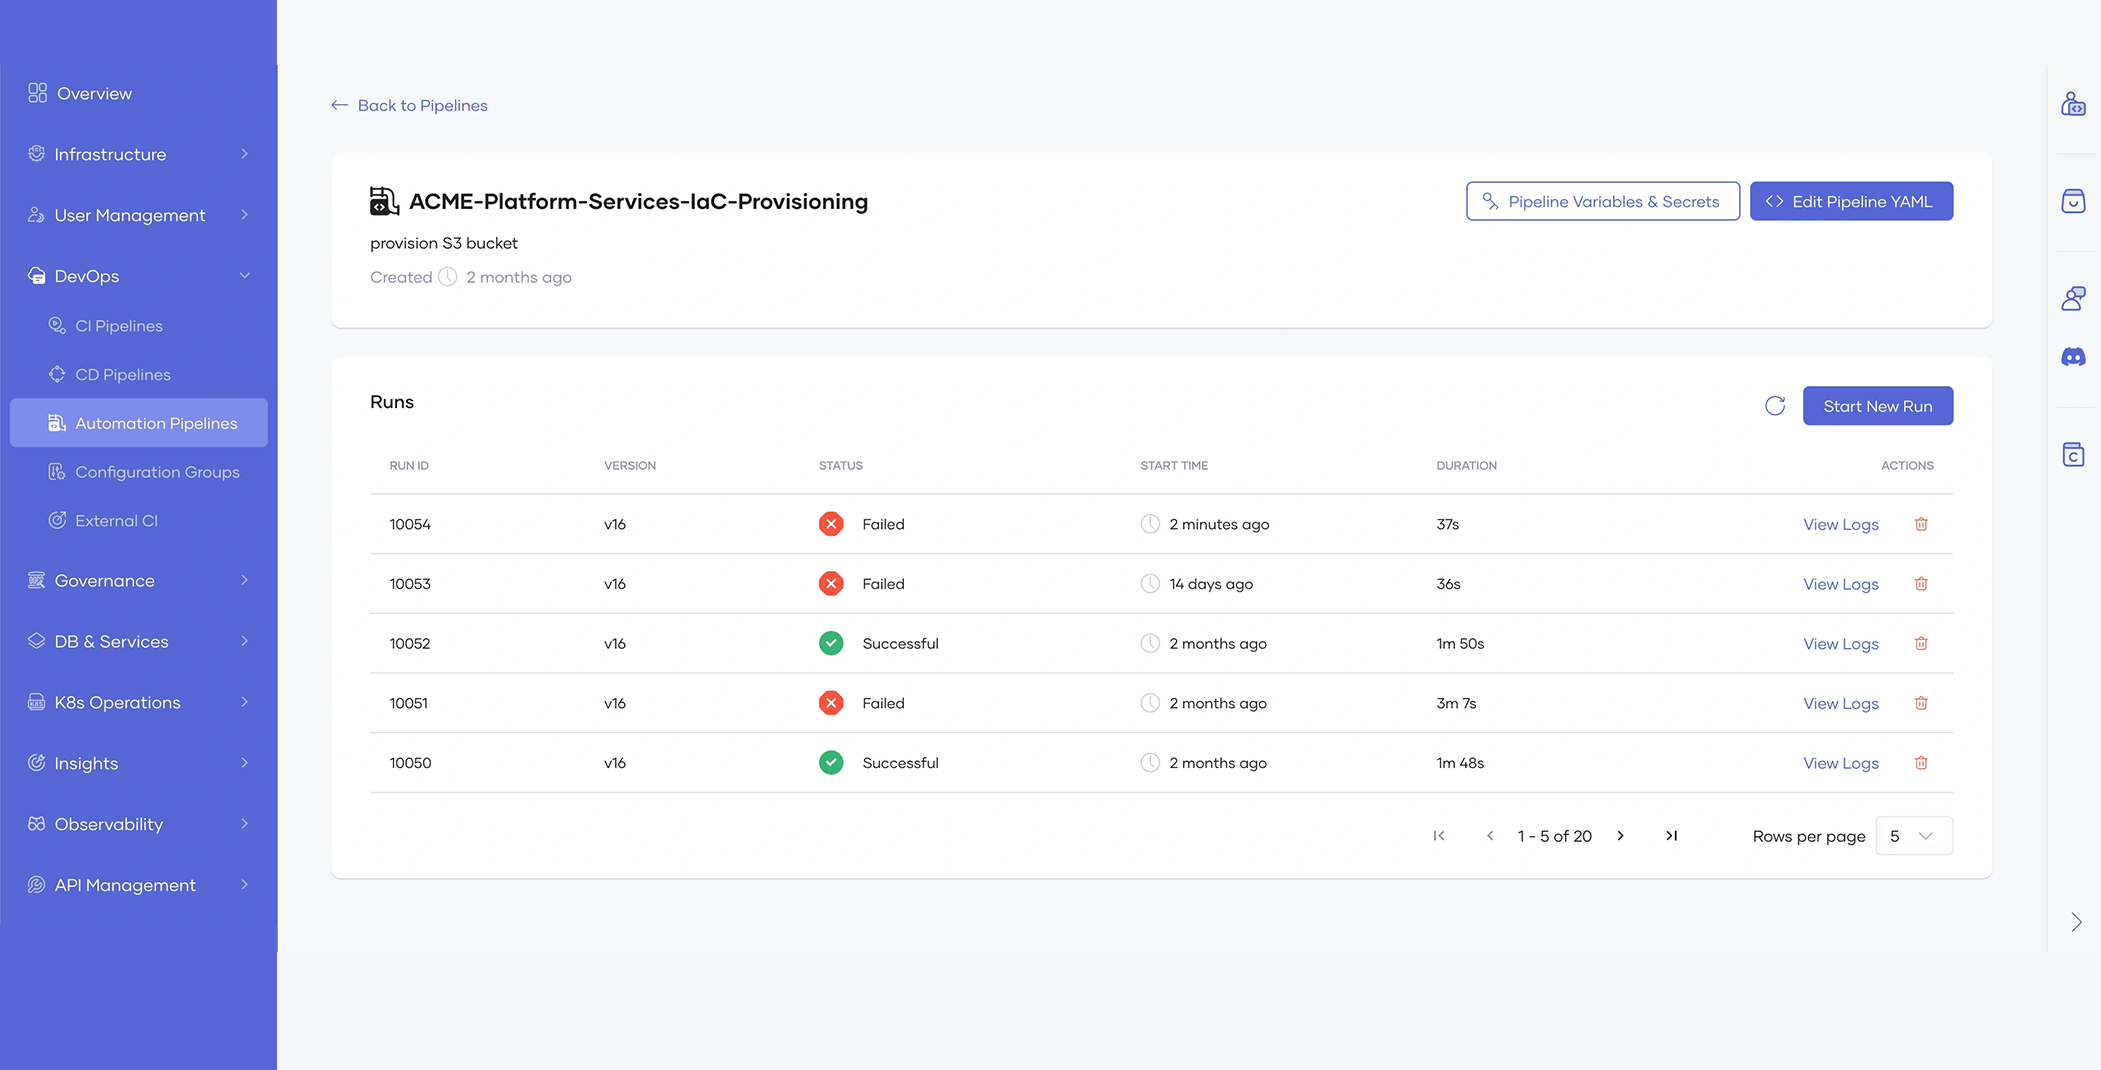Image resolution: width=2101 pixels, height=1070 pixels.
Task: Jump to last page of runs
Action: coord(1671,836)
